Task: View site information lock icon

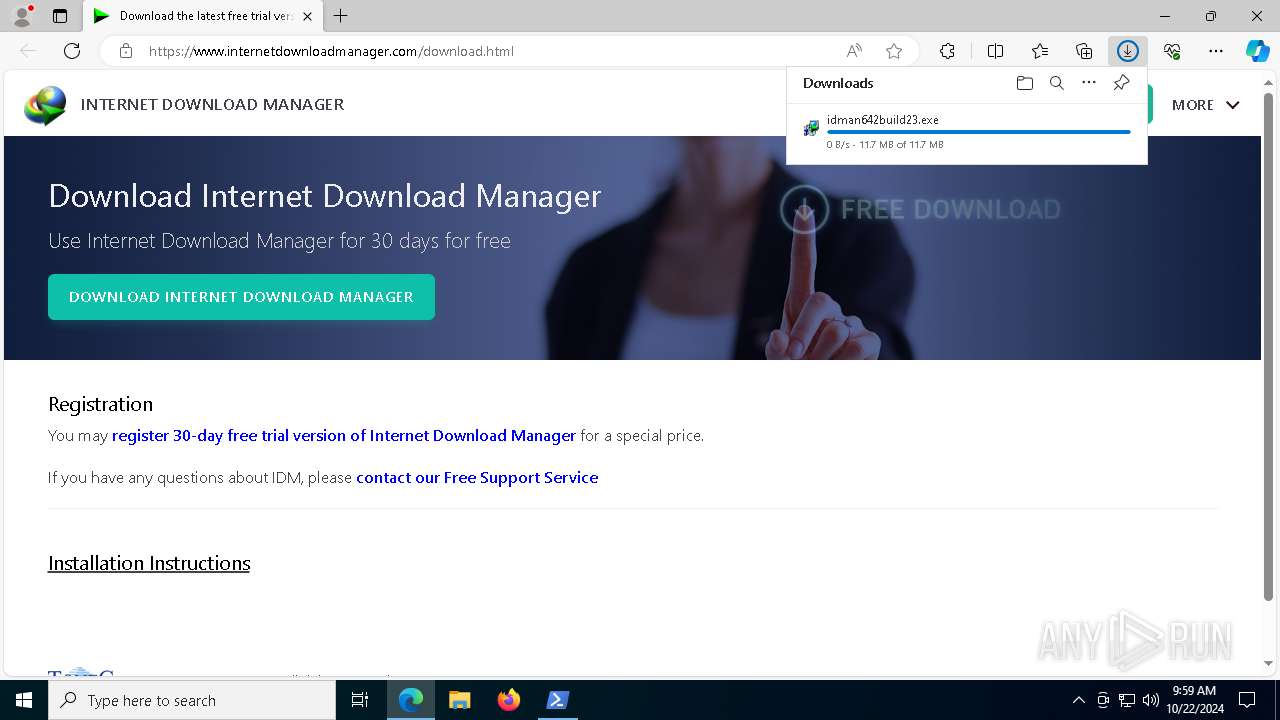Action: (126, 51)
